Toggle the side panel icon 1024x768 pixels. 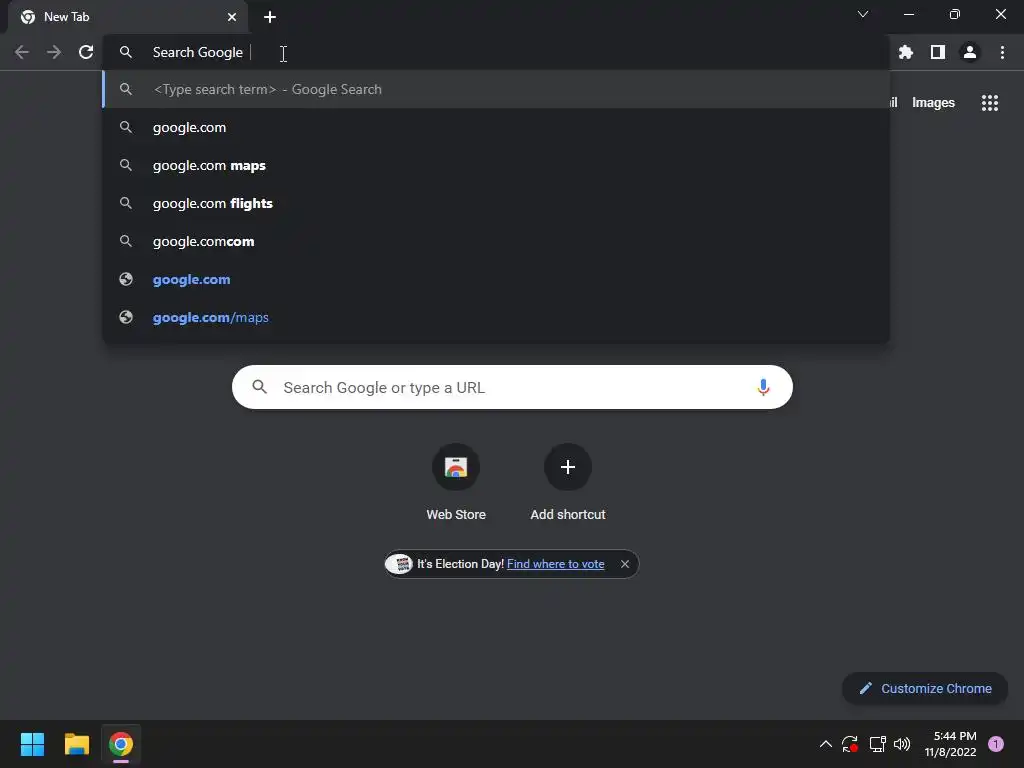pos(938,52)
